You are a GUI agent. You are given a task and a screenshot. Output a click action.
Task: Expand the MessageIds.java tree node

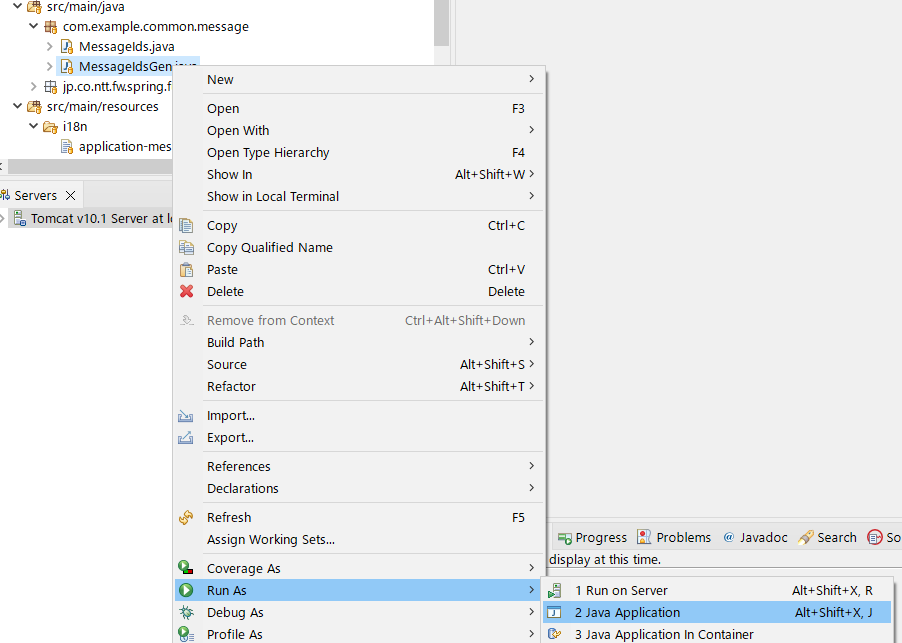(x=50, y=47)
